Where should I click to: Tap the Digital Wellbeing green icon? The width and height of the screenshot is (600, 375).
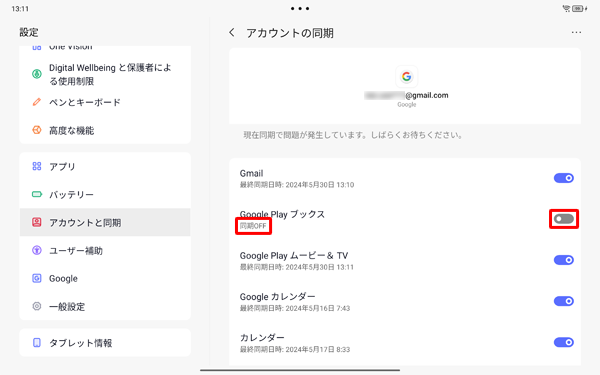37,74
